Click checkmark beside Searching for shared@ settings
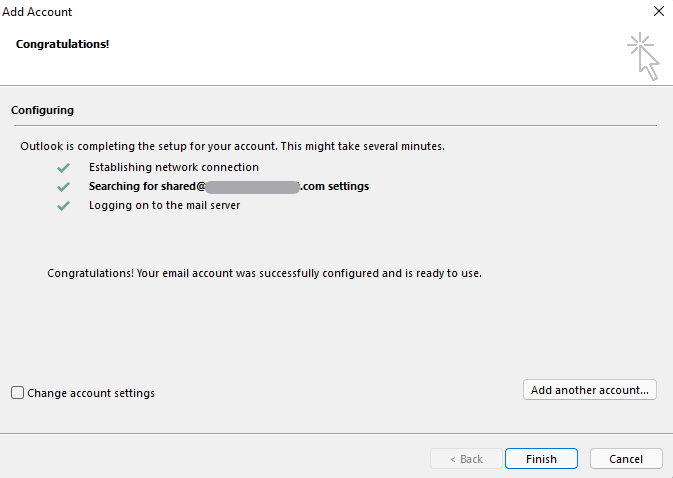Viewport: 673px width, 478px height. [x=64, y=187]
